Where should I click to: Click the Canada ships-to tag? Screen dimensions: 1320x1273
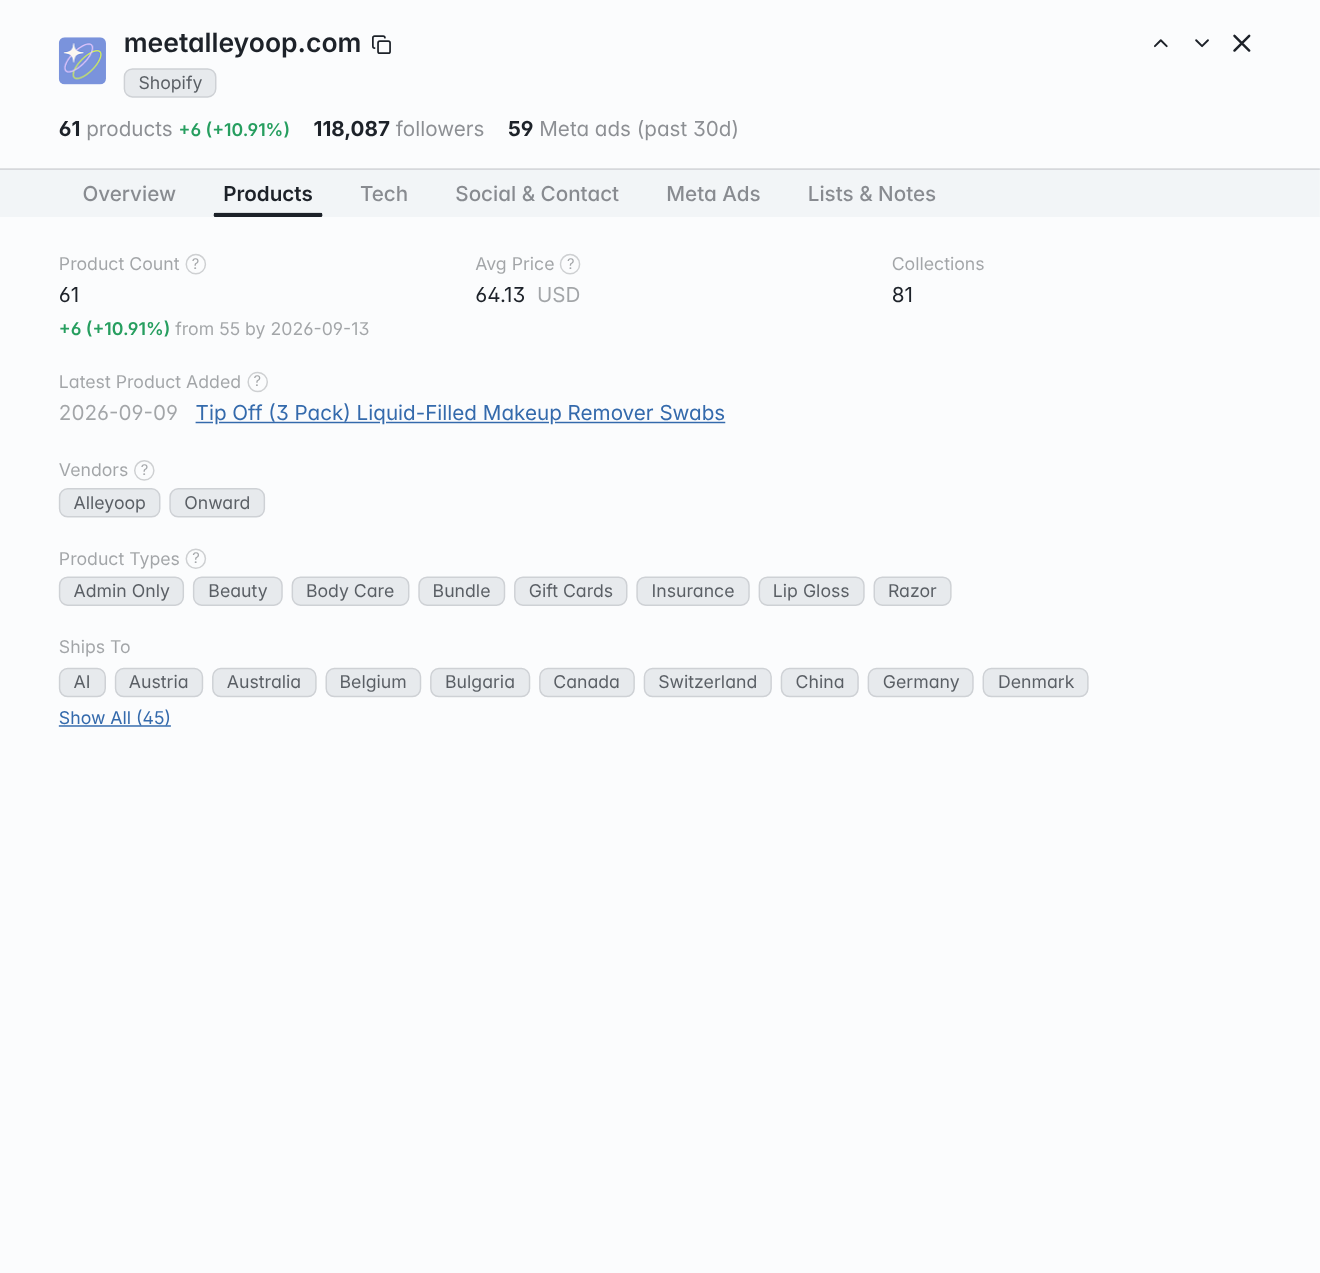(587, 682)
